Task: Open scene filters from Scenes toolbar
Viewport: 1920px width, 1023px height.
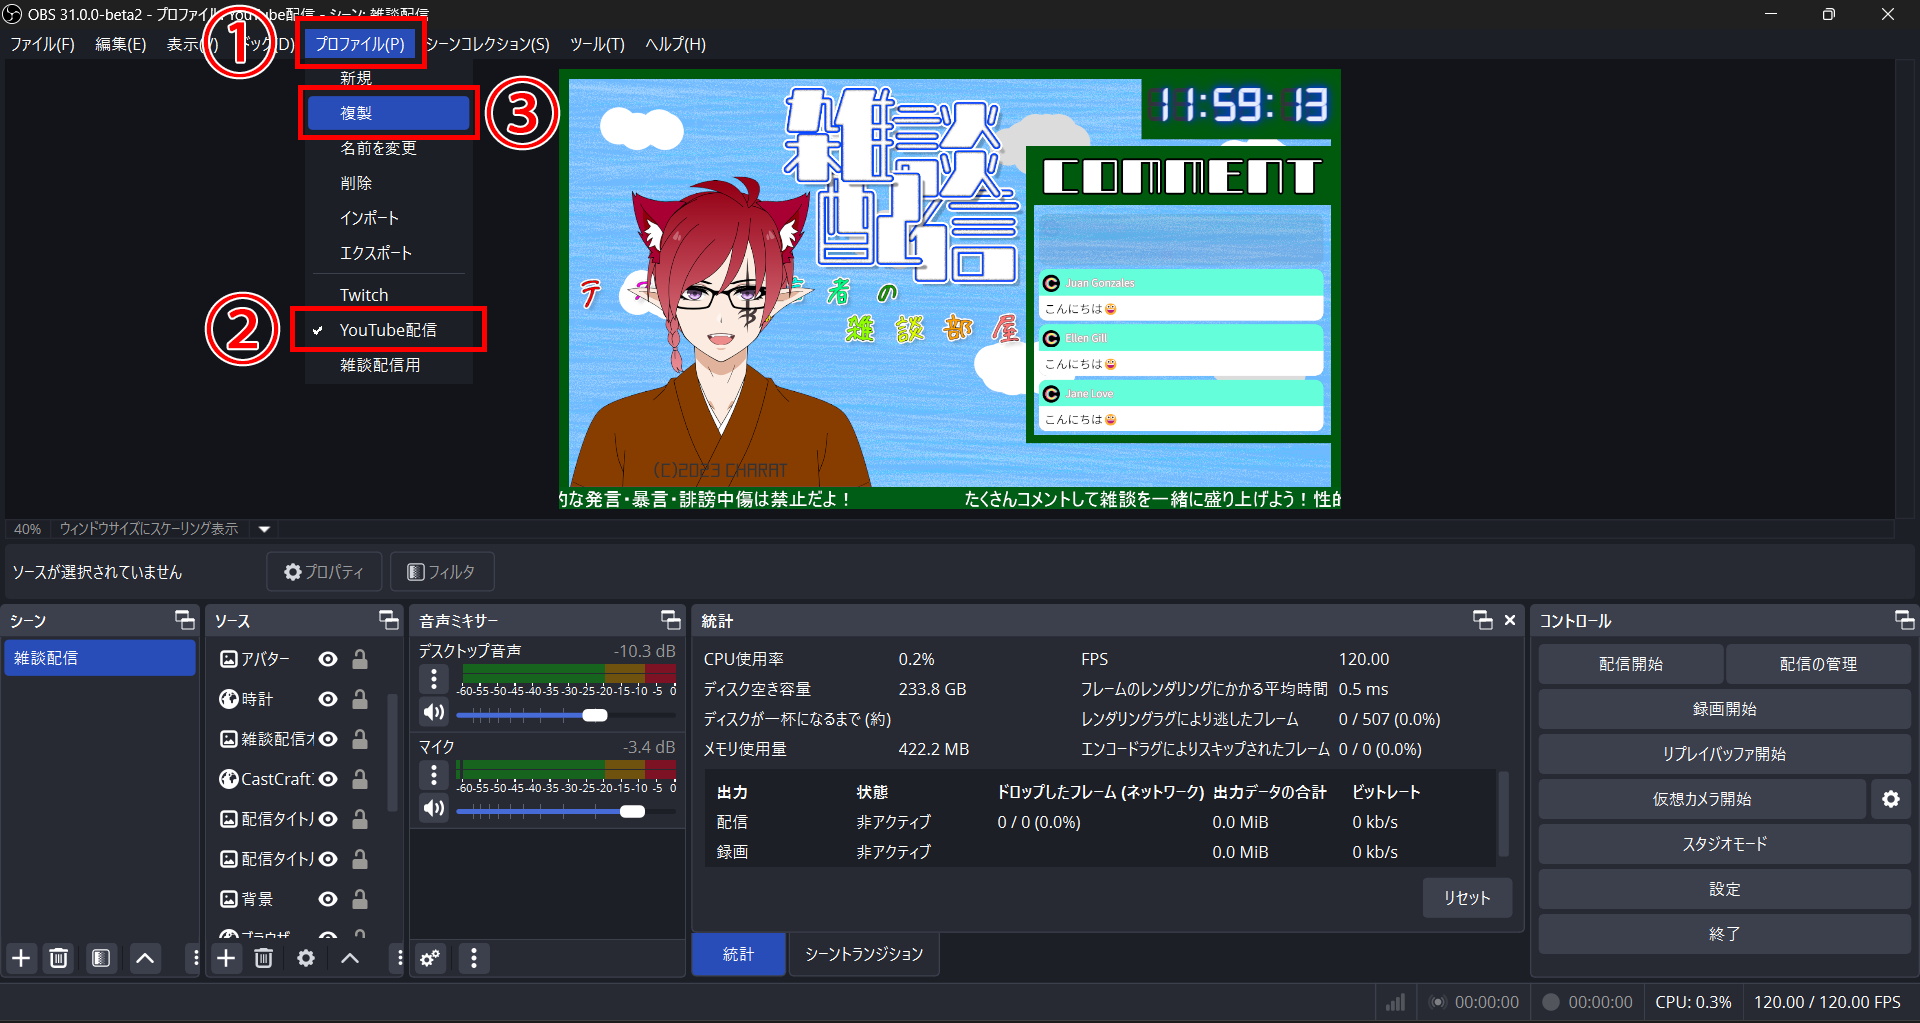Action: point(101,958)
